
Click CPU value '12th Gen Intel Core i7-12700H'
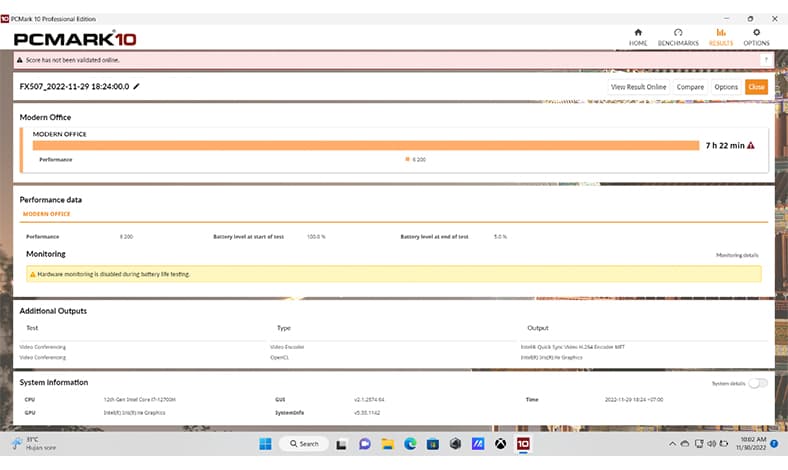(x=139, y=400)
